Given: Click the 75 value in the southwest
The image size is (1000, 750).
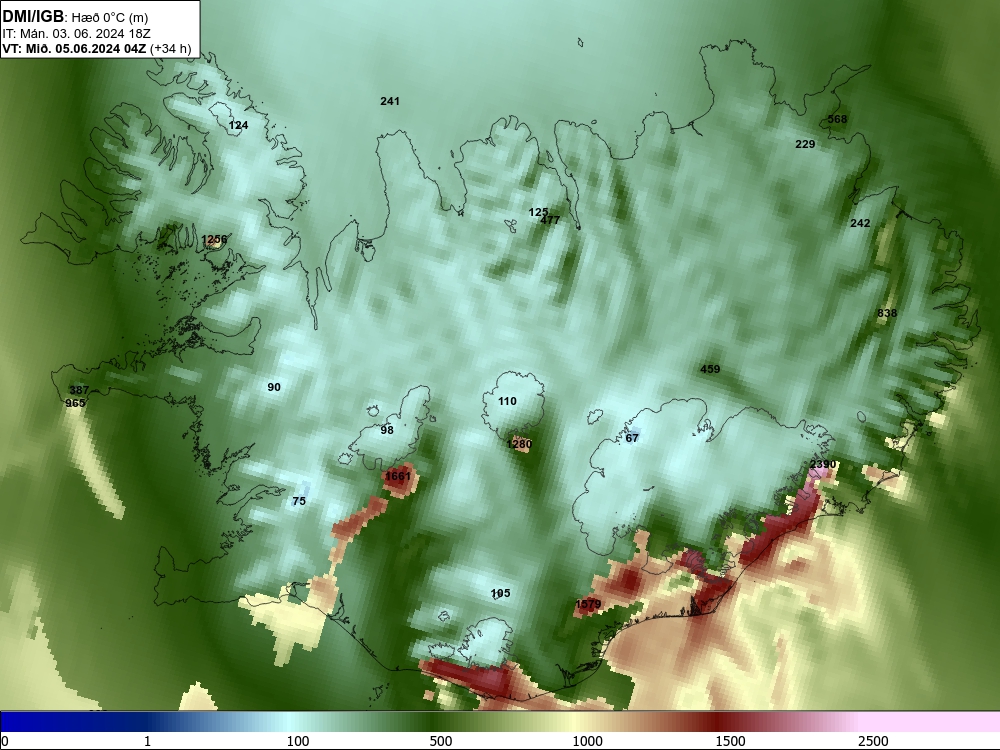Looking at the screenshot, I should pyautogui.click(x=299, y=501).
